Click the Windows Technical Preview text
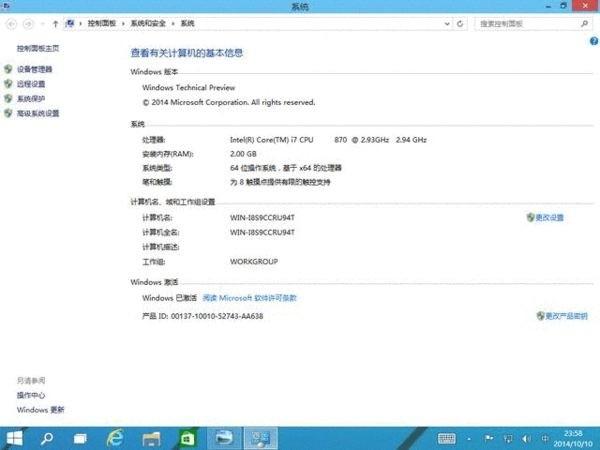Image resolution: width=600 pixels, height=450 pixels. pos(189,88)
